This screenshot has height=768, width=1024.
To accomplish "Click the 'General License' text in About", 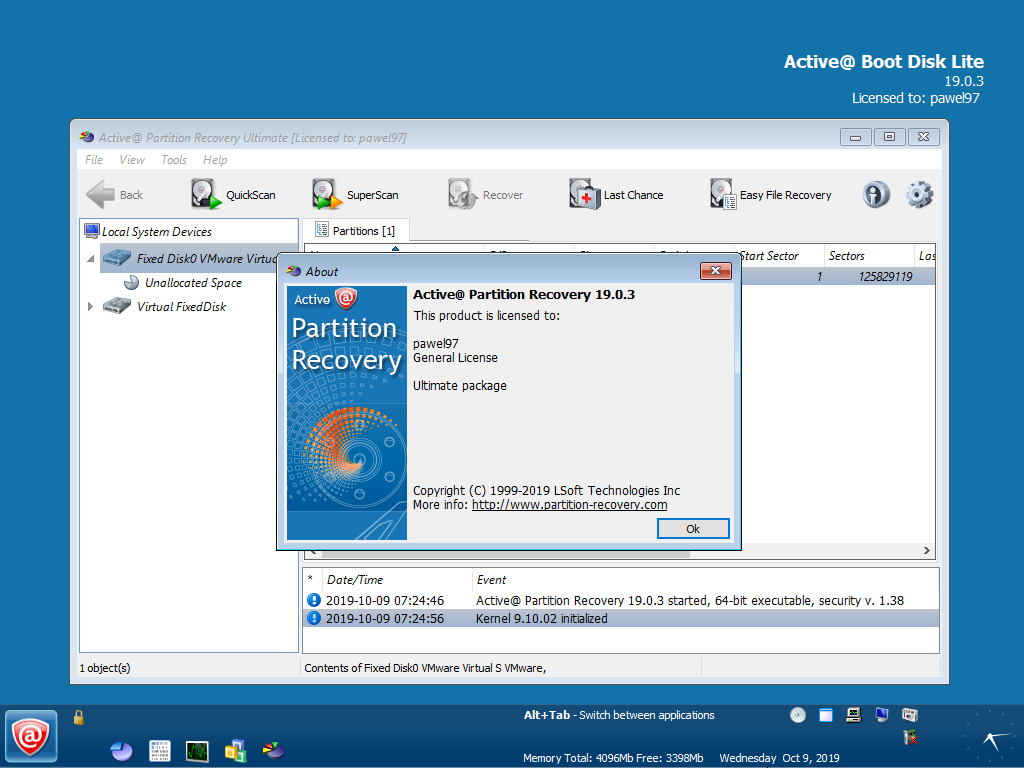I will coord(455,358).
